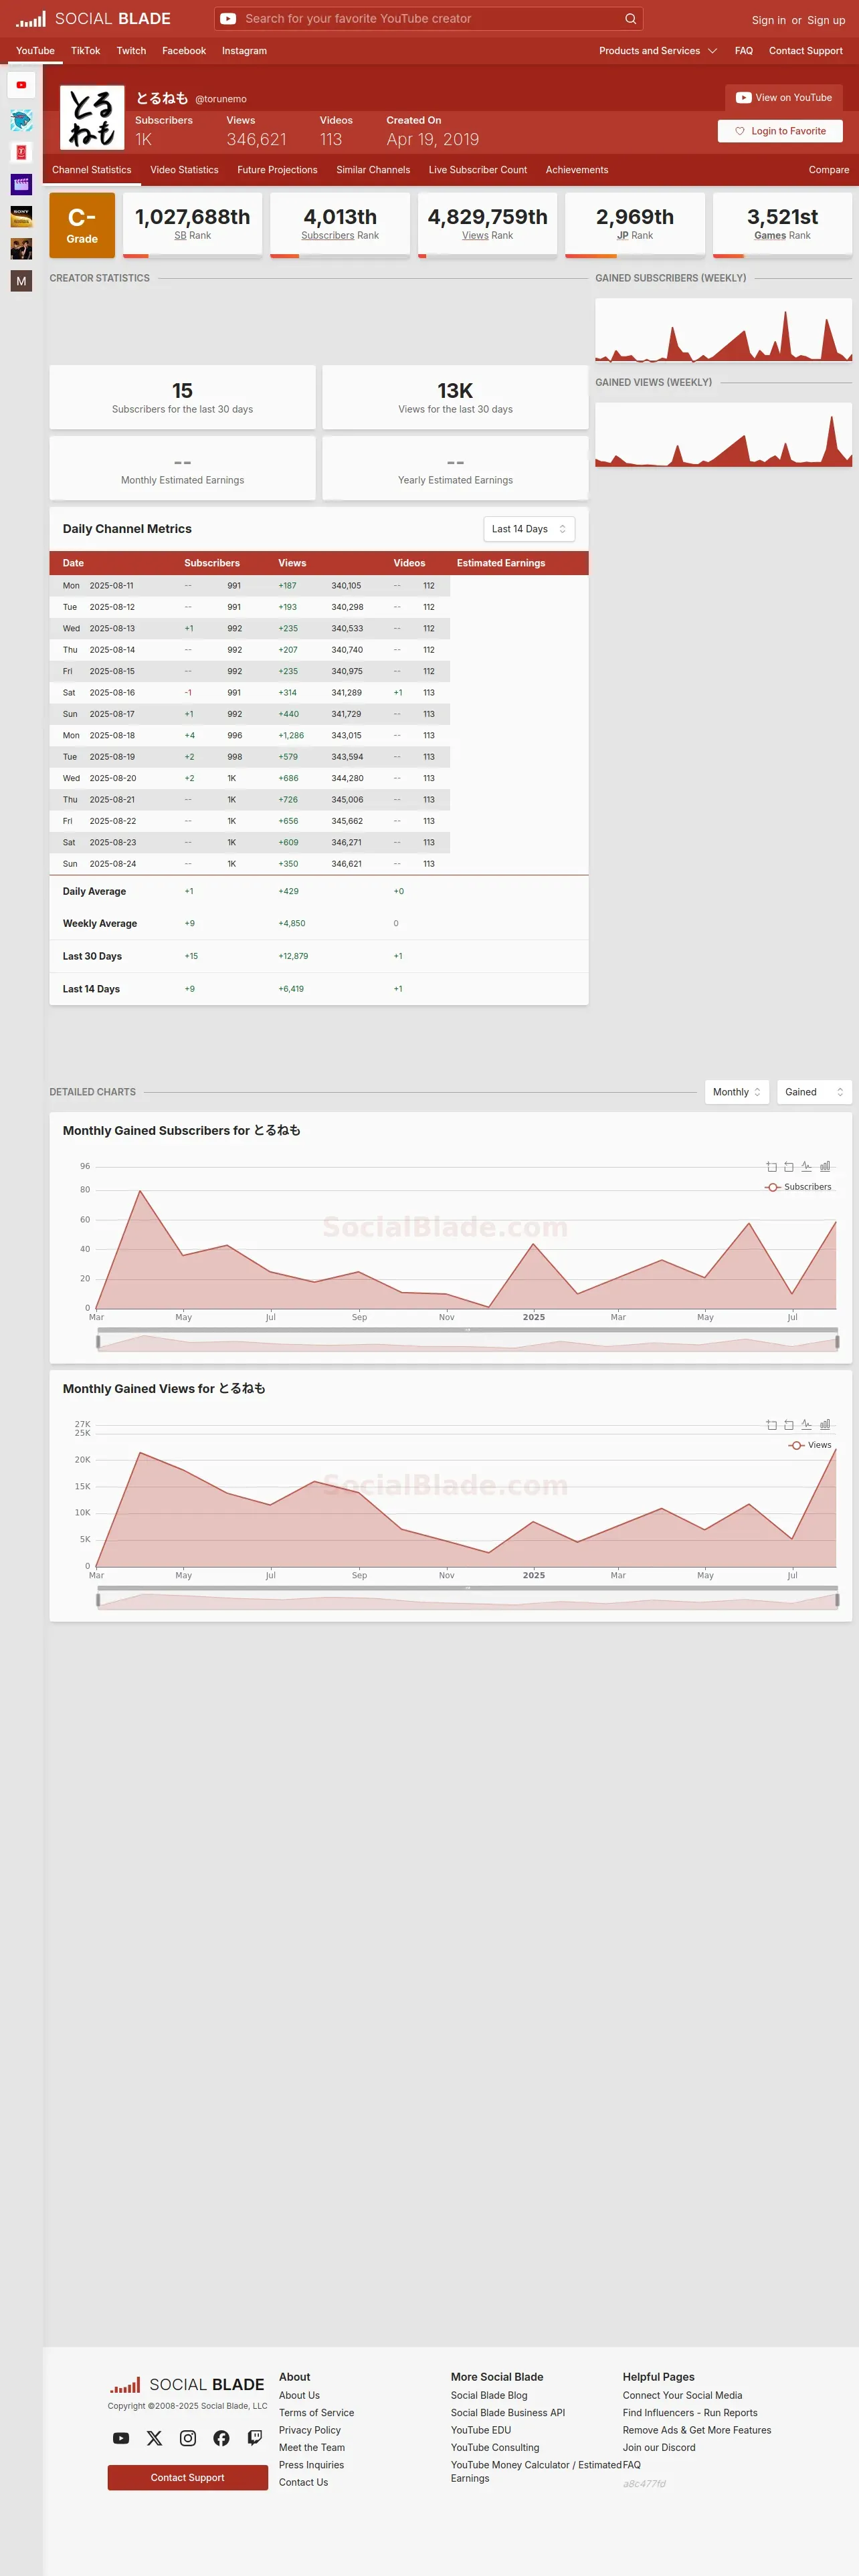Screen dimensions: 859x2576
Task: Open the Gained chart type dropdown
Action: pos(814,1092)
